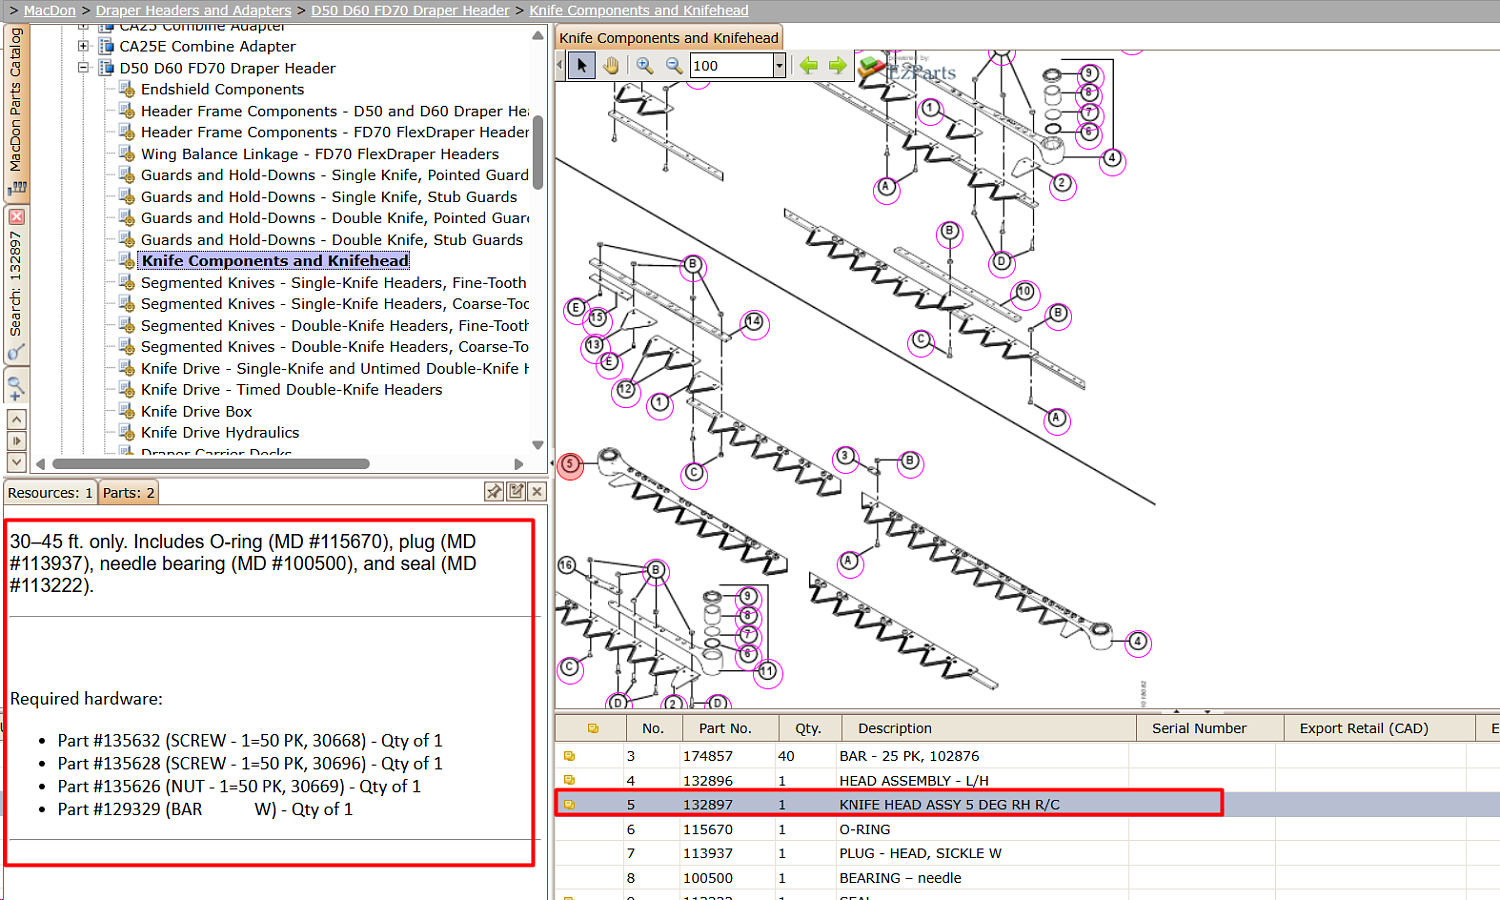The width and height of the screenshot is (1500, 900).
Task: Open the zoom level dropdown
Action: [779, 66]
